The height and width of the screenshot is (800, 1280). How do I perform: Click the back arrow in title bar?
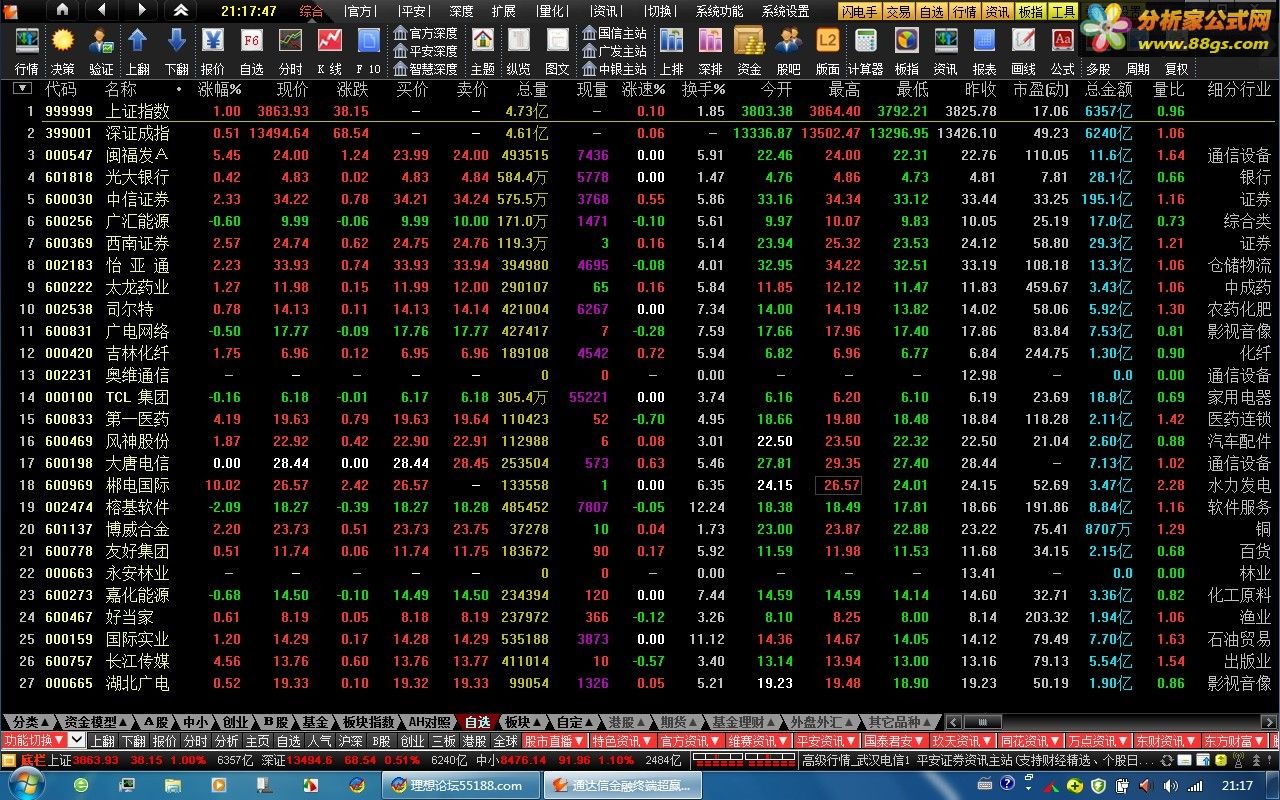click(x=101, y=10)
